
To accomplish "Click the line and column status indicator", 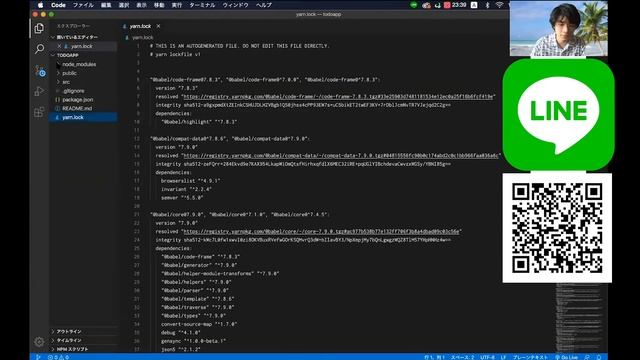I will [x=434, y=357].
